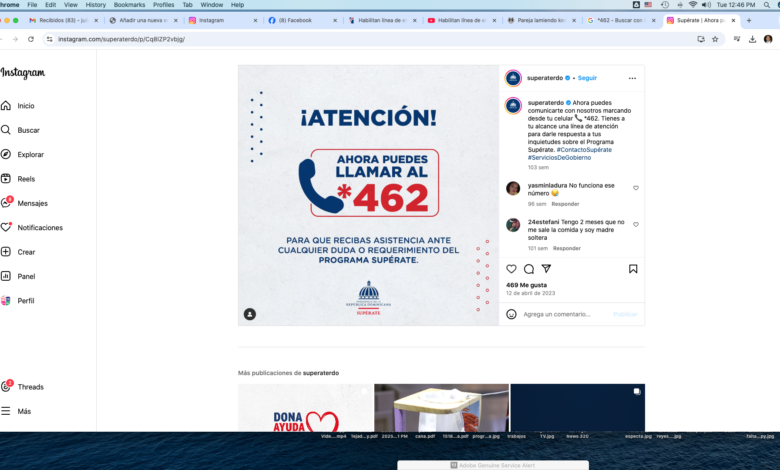Open Spotlight search in menu bar

(767, 4)
